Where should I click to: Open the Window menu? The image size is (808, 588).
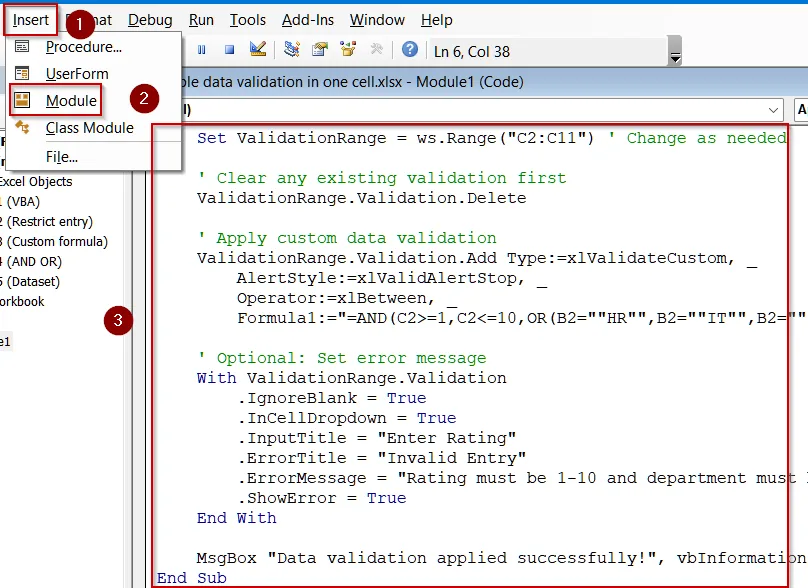point(377,20)
